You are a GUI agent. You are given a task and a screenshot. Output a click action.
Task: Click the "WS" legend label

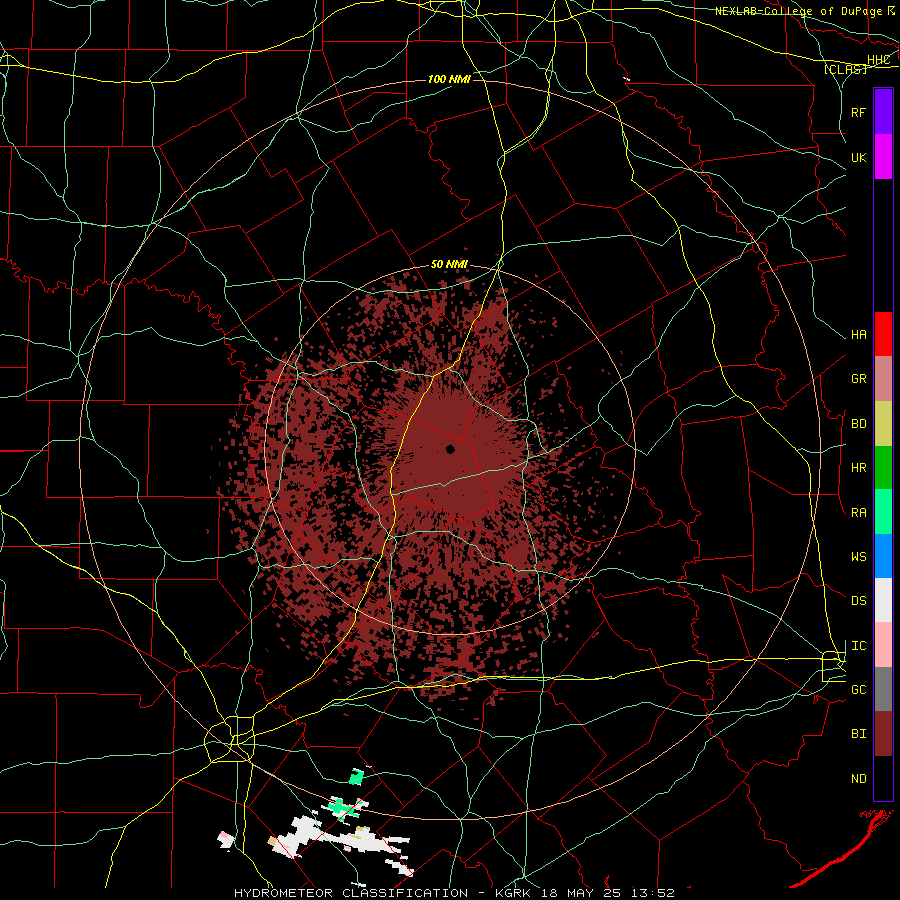point(858,556)
